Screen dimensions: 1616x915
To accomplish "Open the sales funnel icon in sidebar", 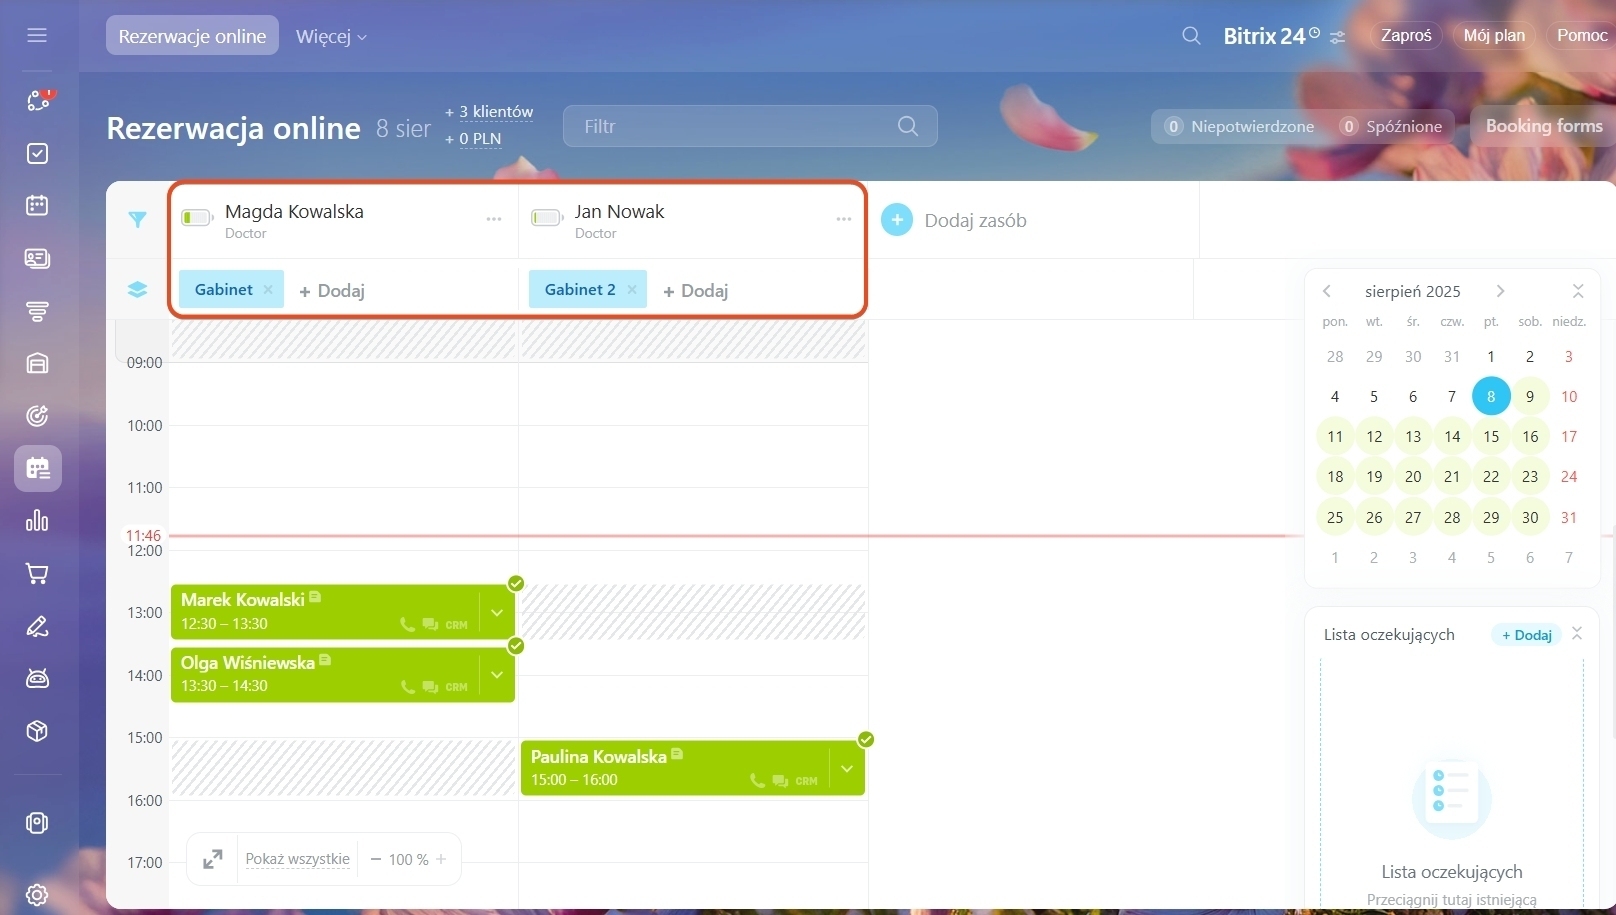I will click(37, 311).
